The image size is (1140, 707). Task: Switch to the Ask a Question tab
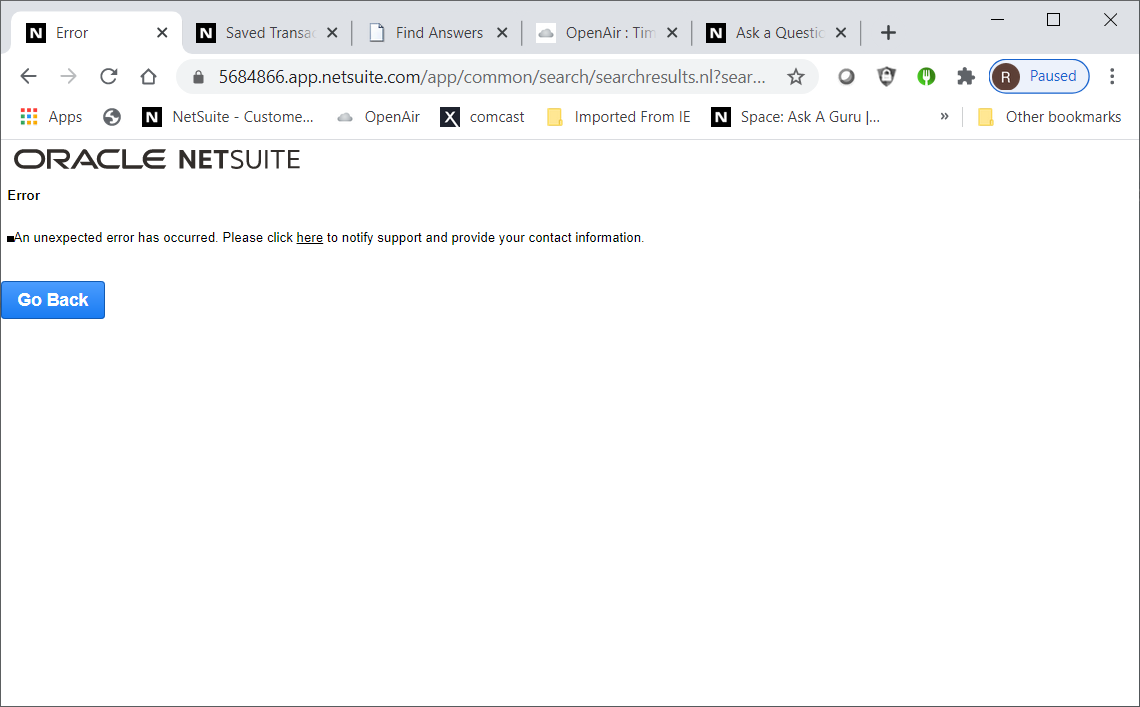pos(776,33)
